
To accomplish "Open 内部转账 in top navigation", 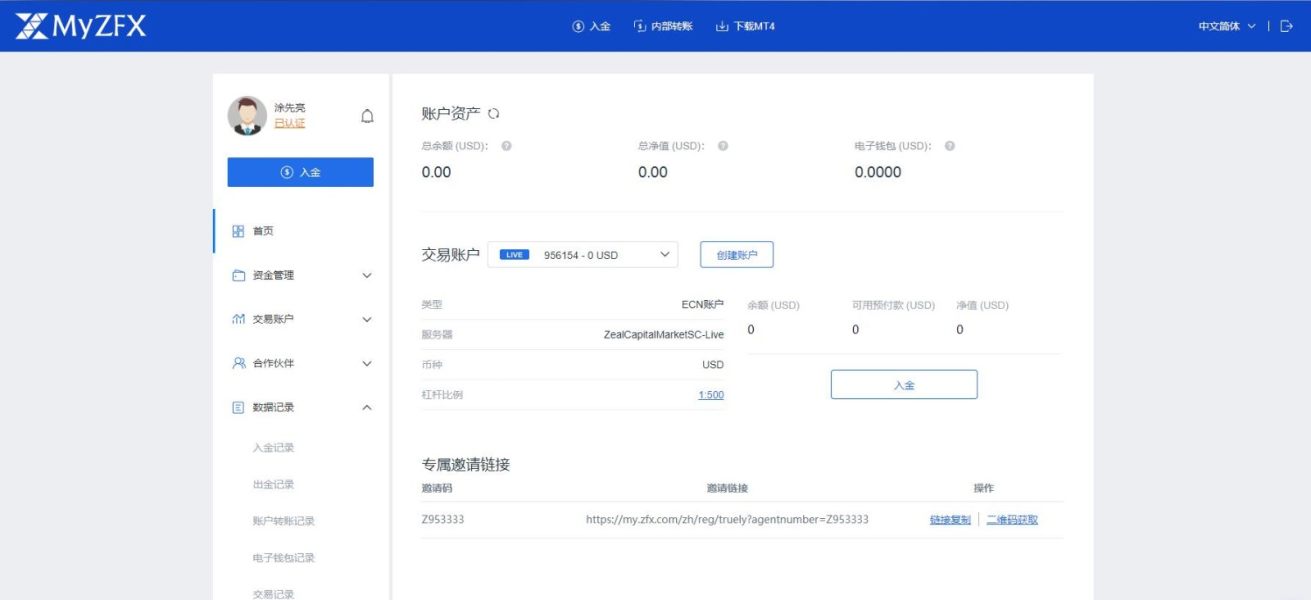I will 663,26.
